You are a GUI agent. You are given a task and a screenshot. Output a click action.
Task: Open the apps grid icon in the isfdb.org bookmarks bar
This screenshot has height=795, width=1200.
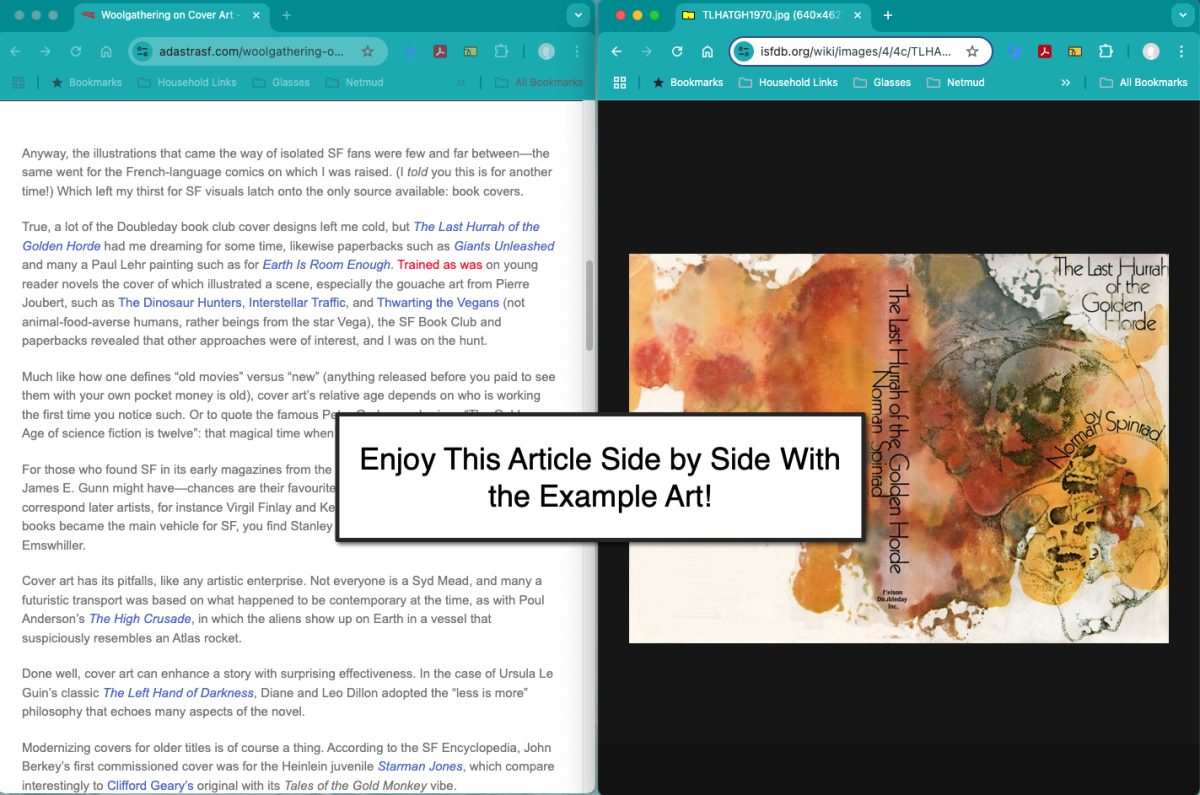[620, 82]
